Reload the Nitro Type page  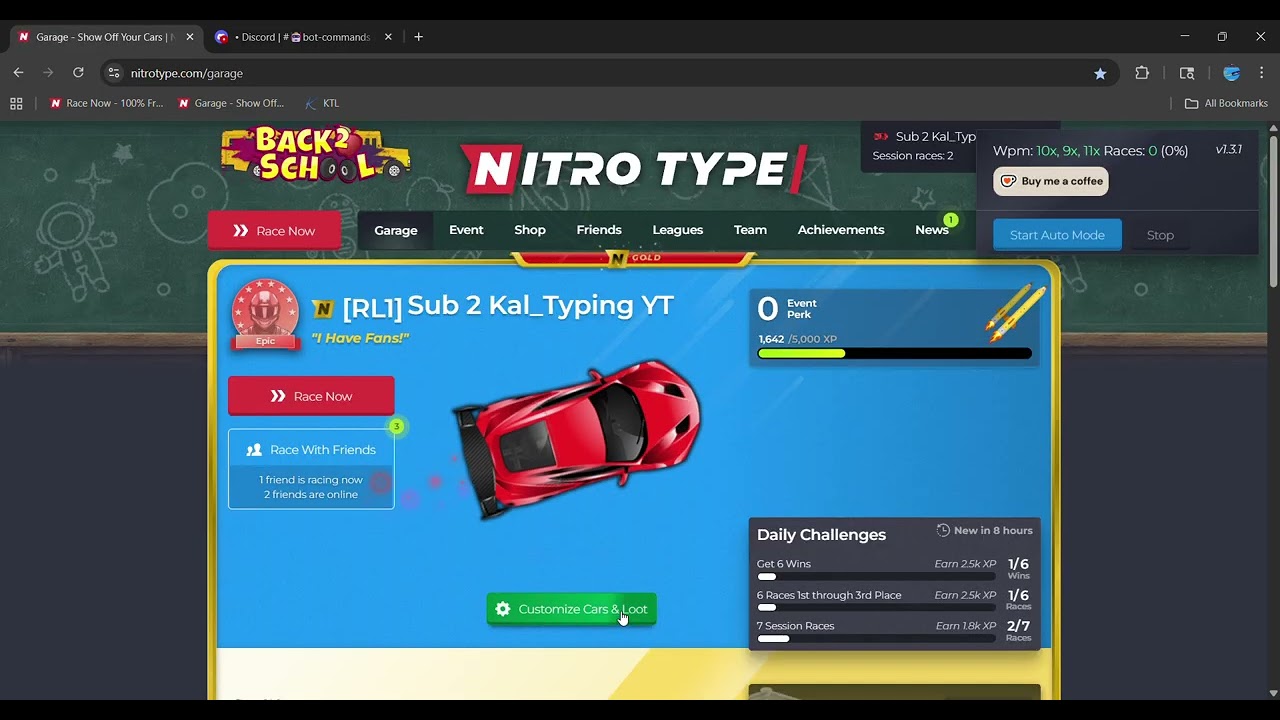click(78, 73)
